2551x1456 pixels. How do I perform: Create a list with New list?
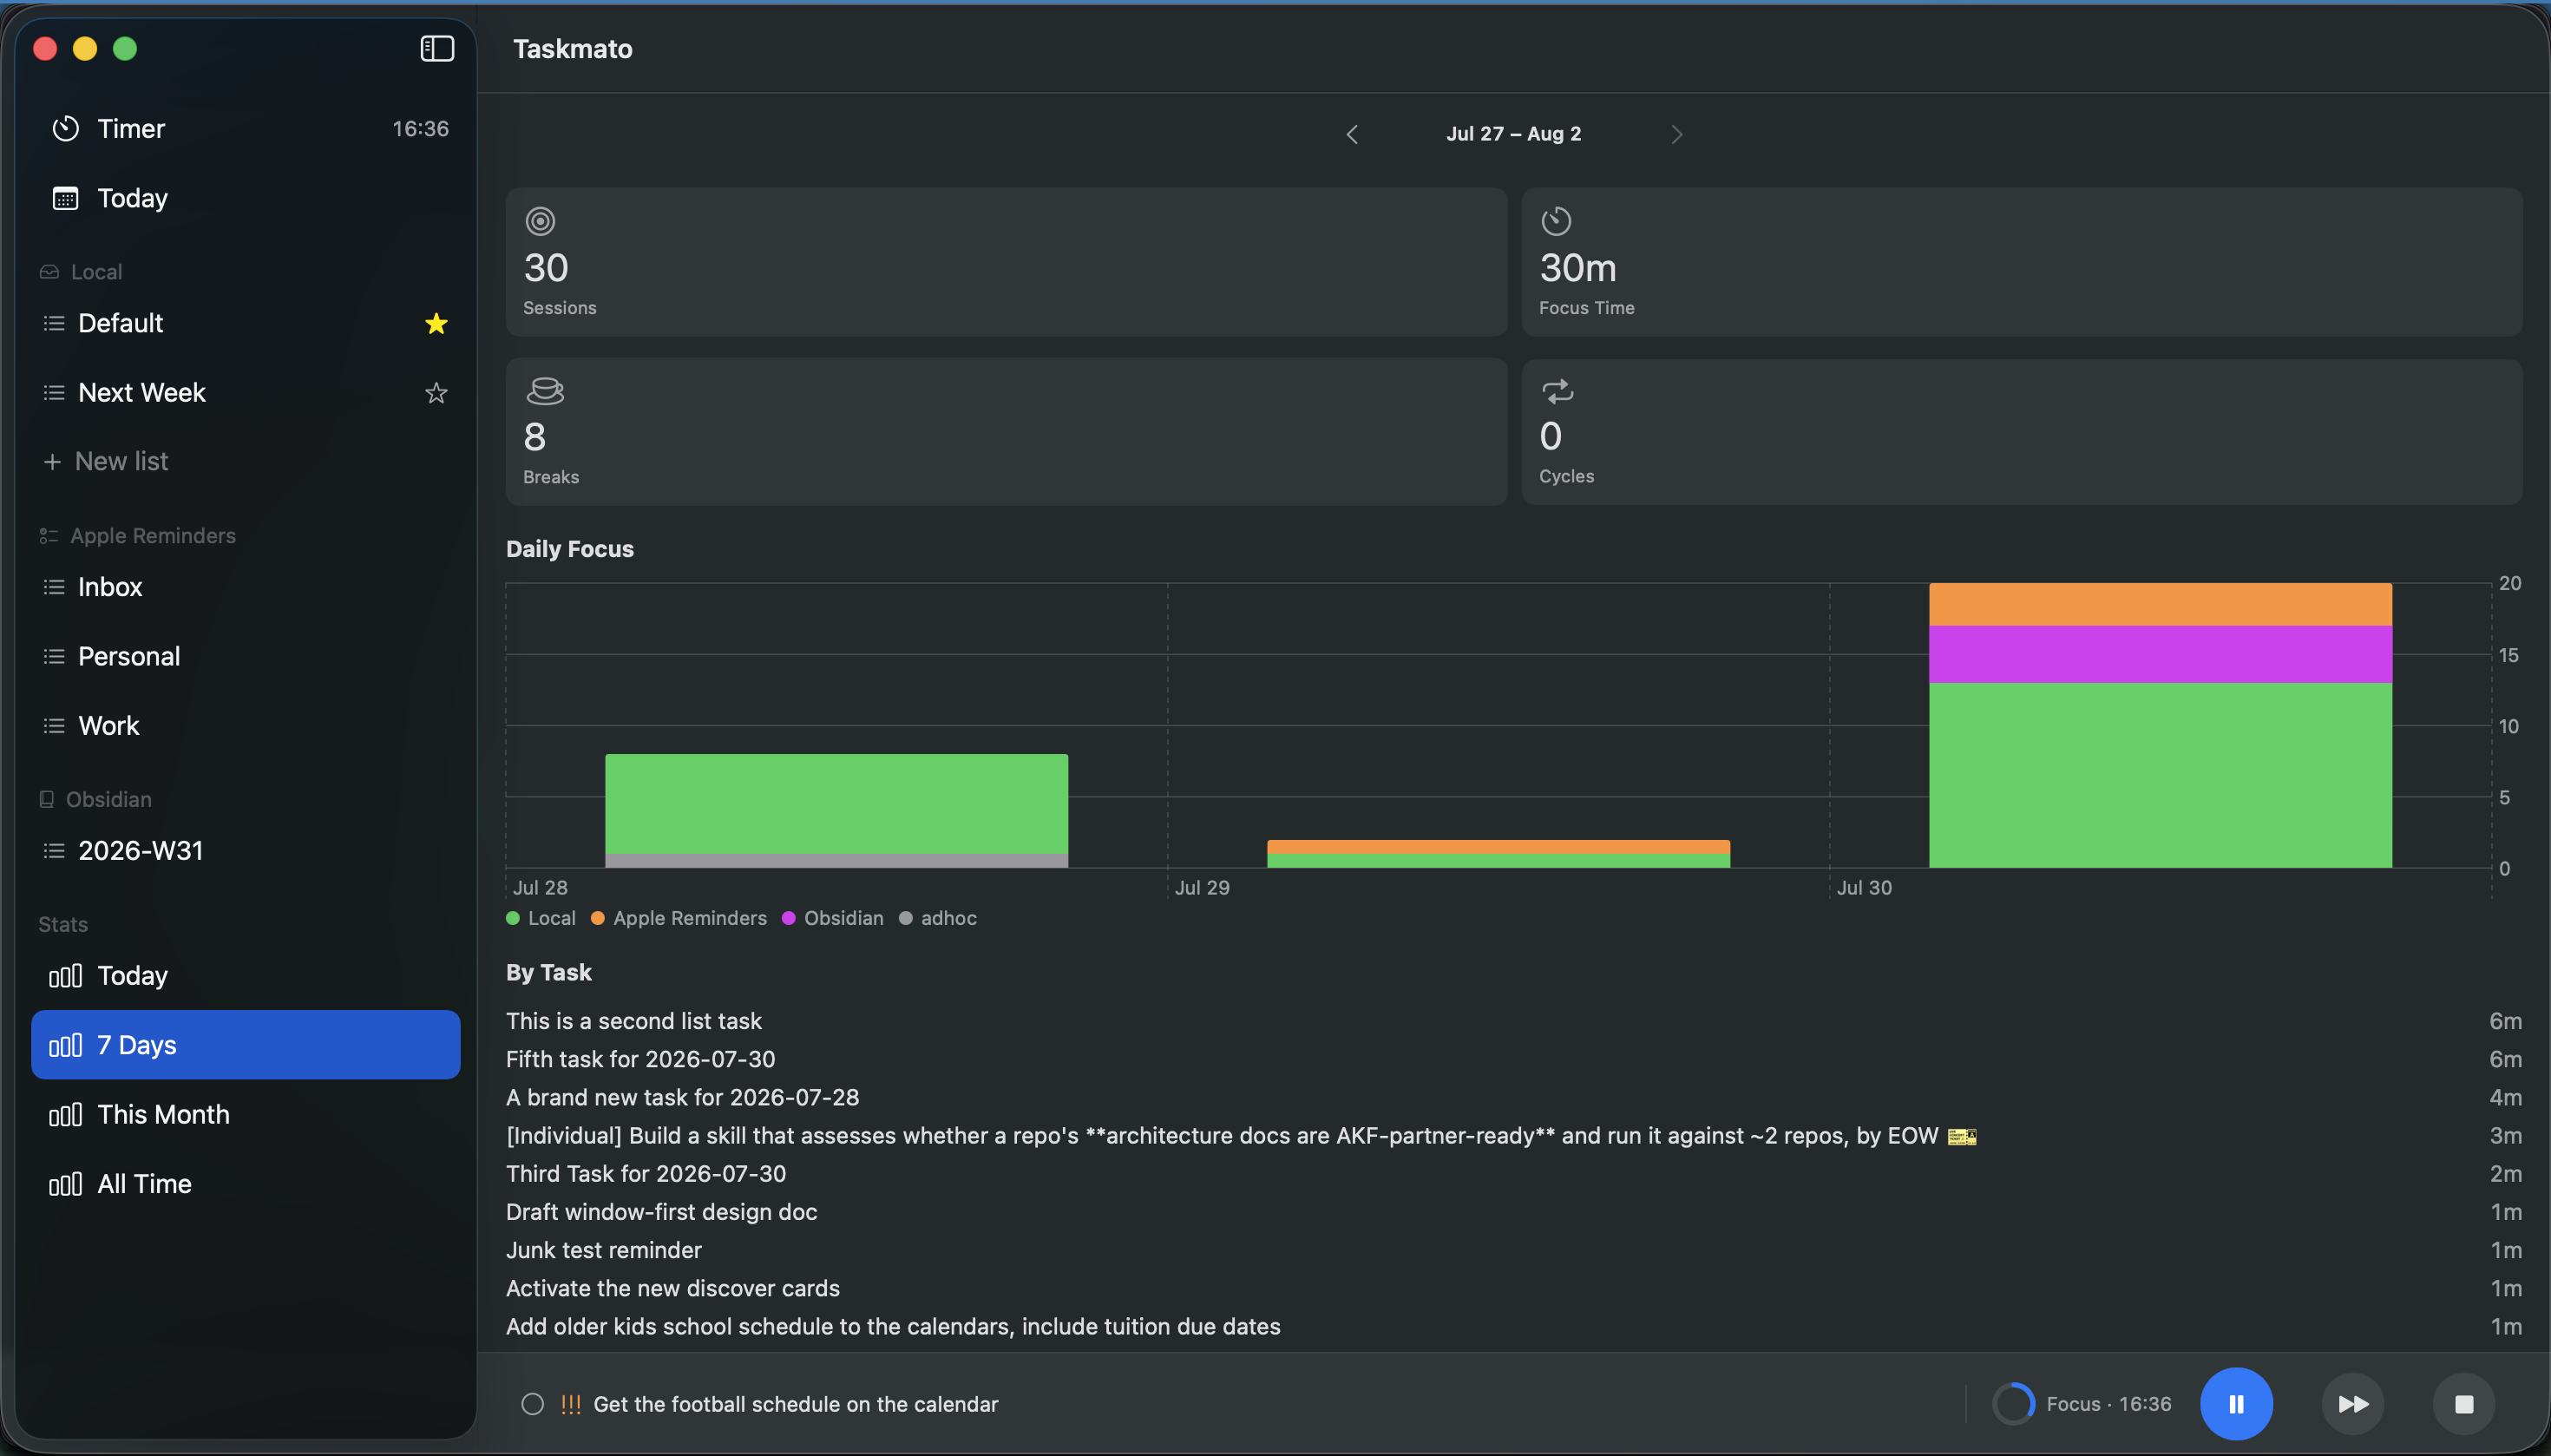pyautogui.click(x=106, y=461)
